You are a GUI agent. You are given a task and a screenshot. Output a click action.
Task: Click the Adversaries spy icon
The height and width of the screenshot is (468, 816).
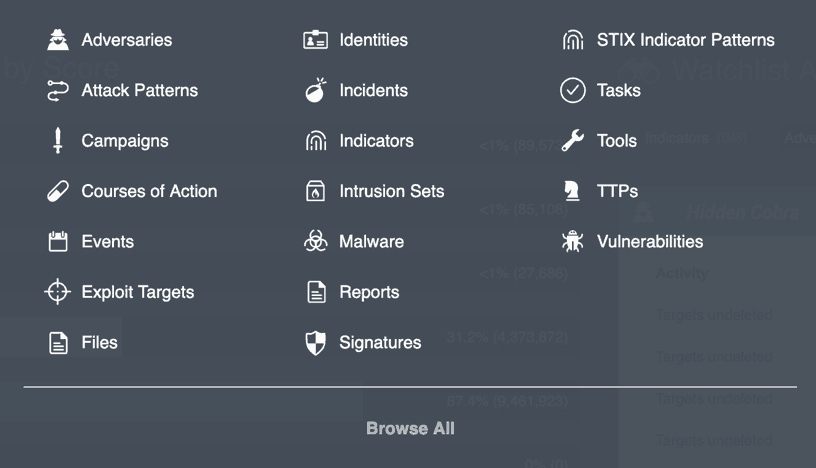pyautogui.click(x=58, y=40)
